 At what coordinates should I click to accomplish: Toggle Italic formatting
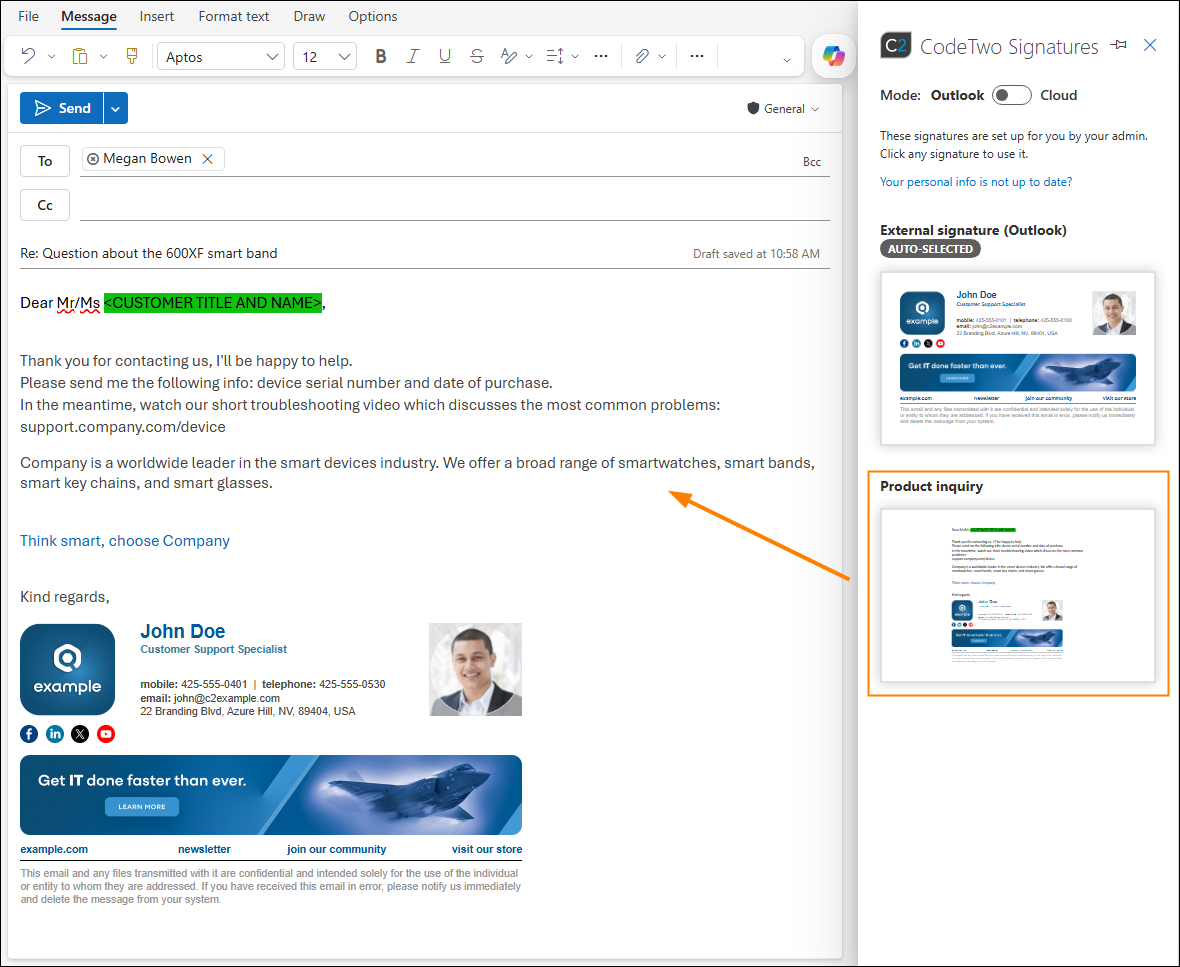point(412,56)
